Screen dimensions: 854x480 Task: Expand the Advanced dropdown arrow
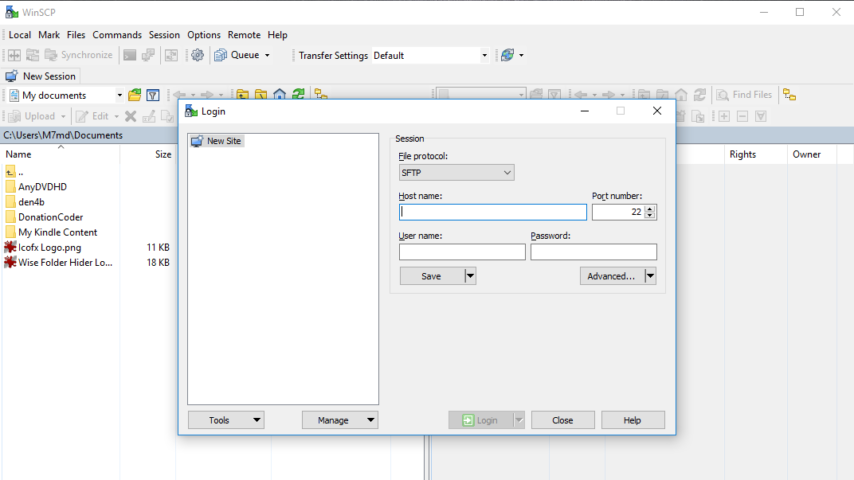(x=650, y=276)
